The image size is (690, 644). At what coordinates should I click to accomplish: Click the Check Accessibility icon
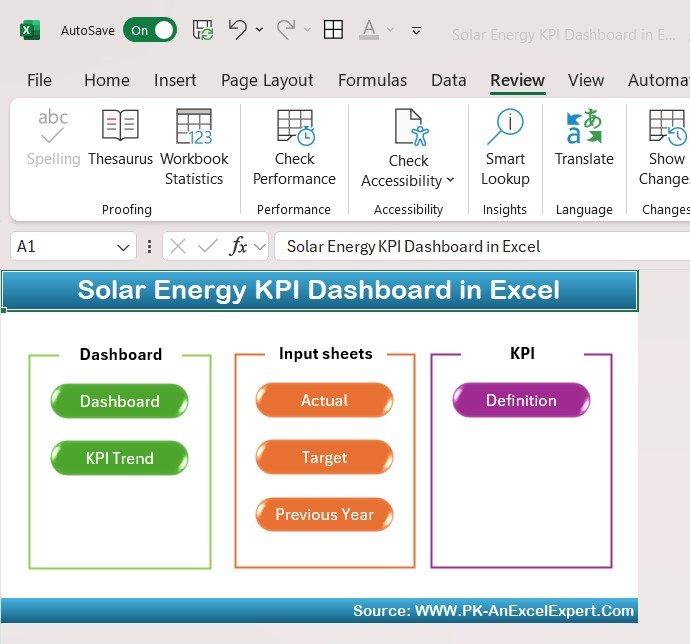coord(411,127)
